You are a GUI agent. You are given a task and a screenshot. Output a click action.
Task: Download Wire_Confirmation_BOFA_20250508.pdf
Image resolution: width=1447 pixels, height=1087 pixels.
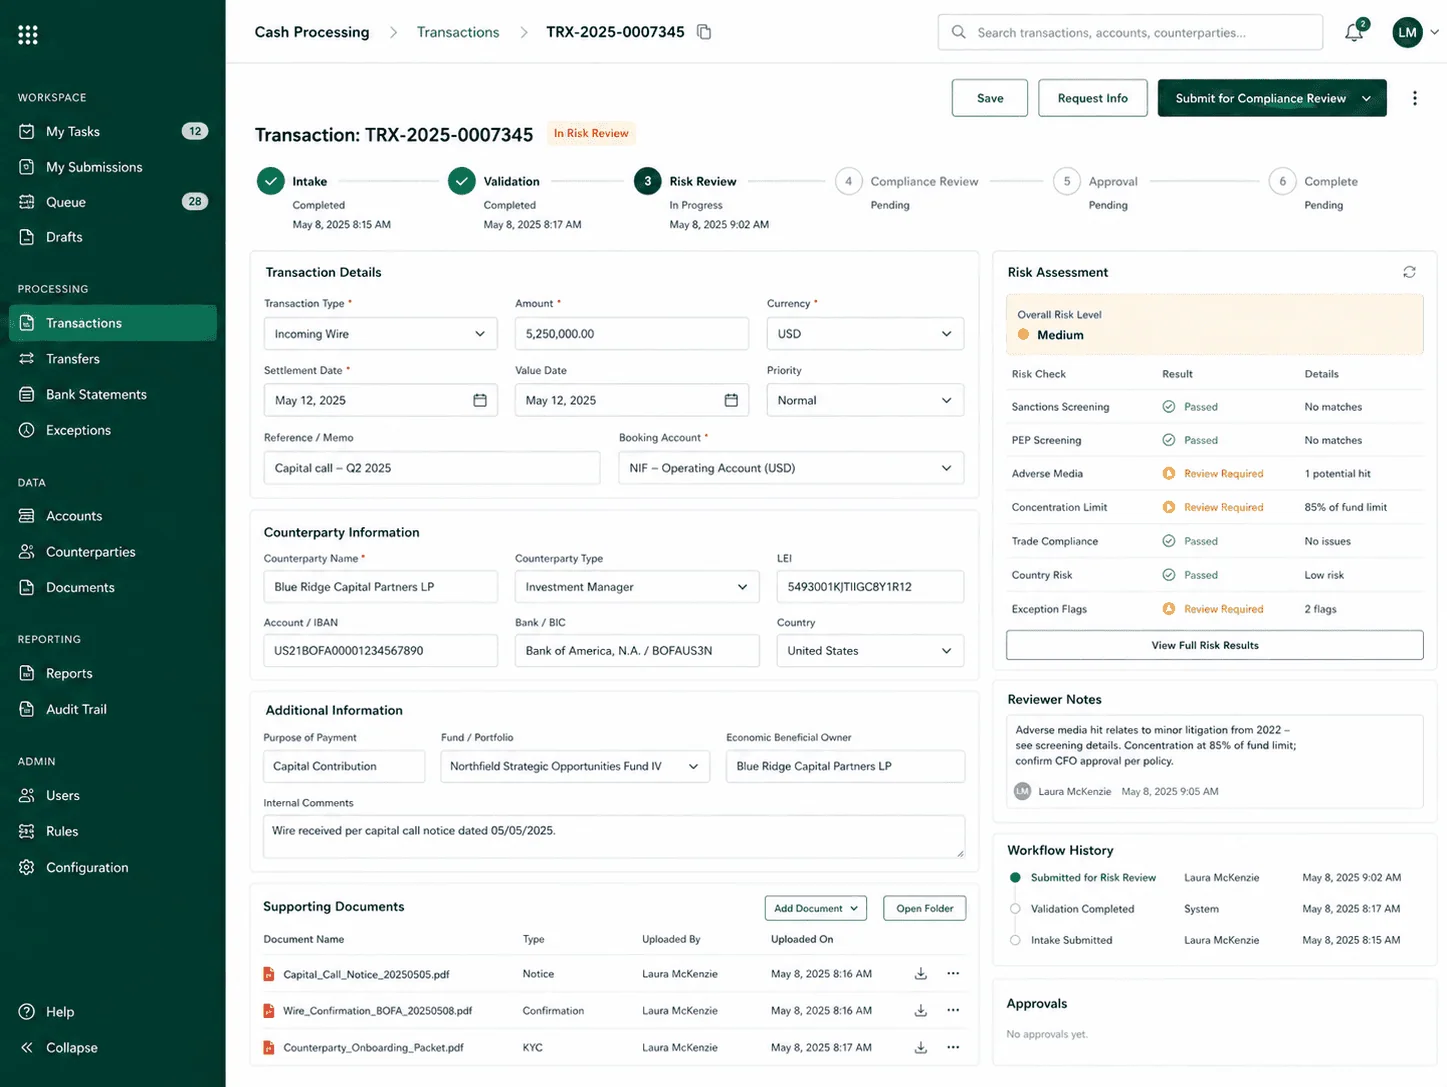point(921,1011)
